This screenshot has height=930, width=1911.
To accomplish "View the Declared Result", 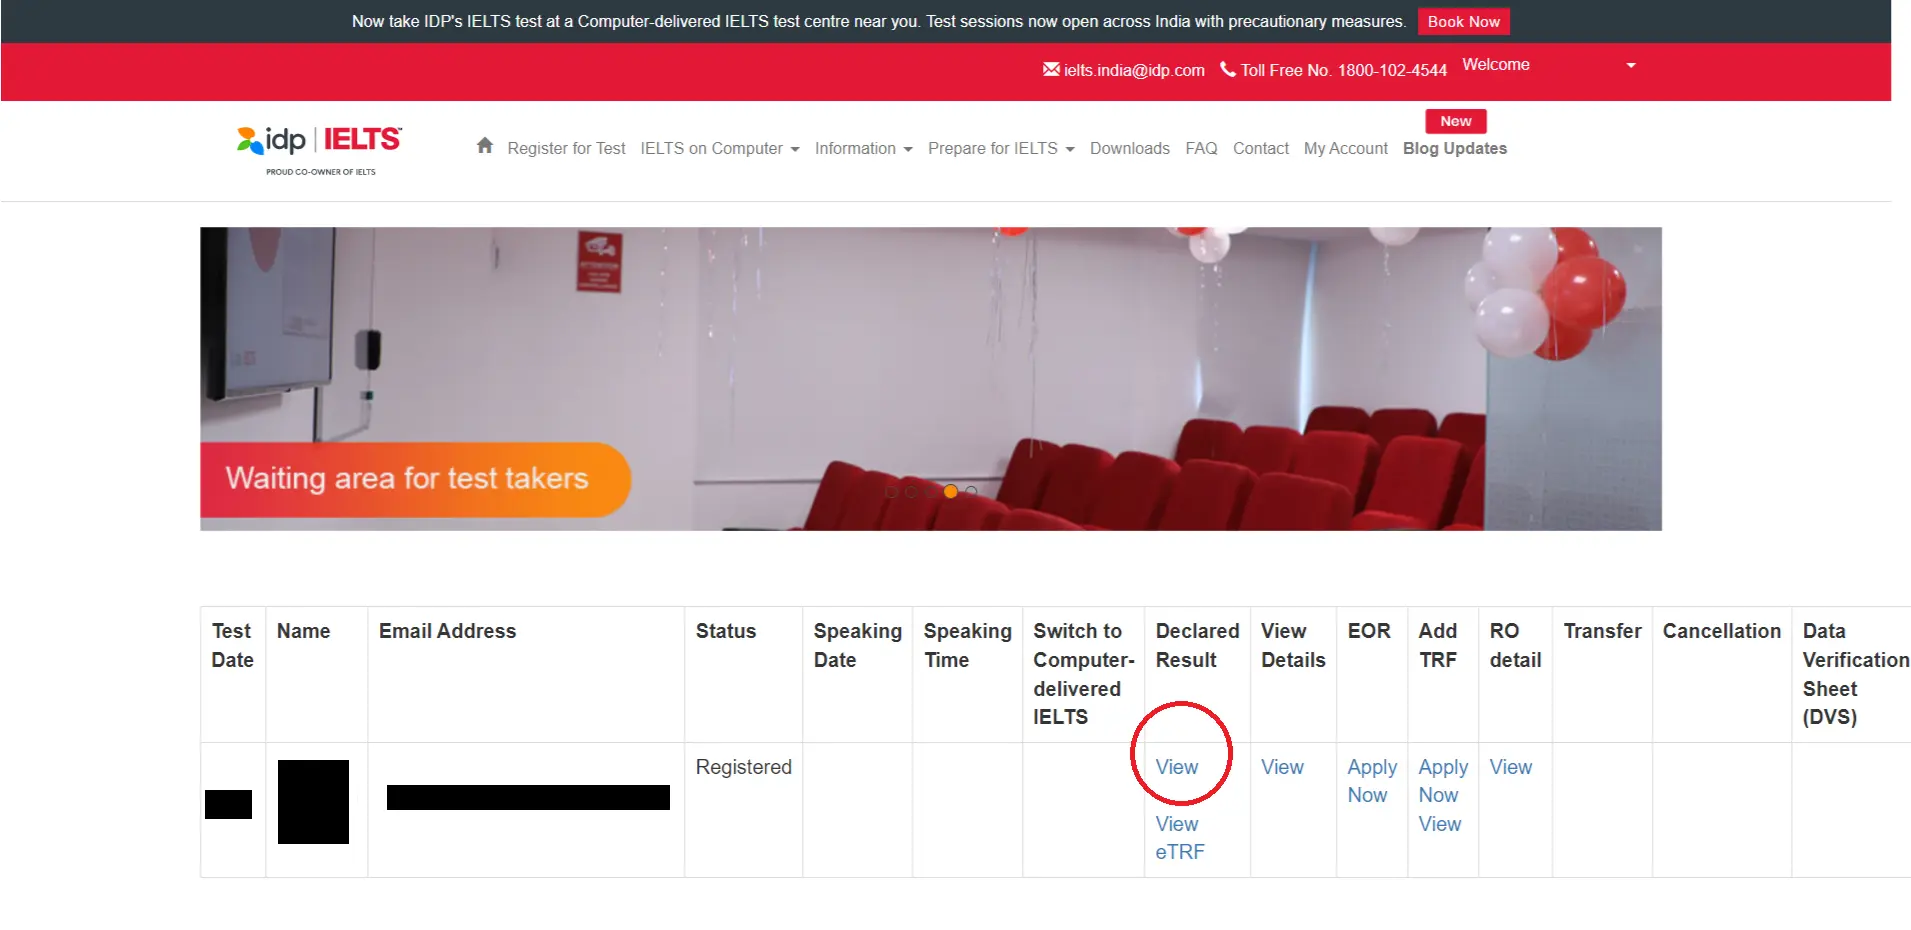I will (x=1177, y=767).
